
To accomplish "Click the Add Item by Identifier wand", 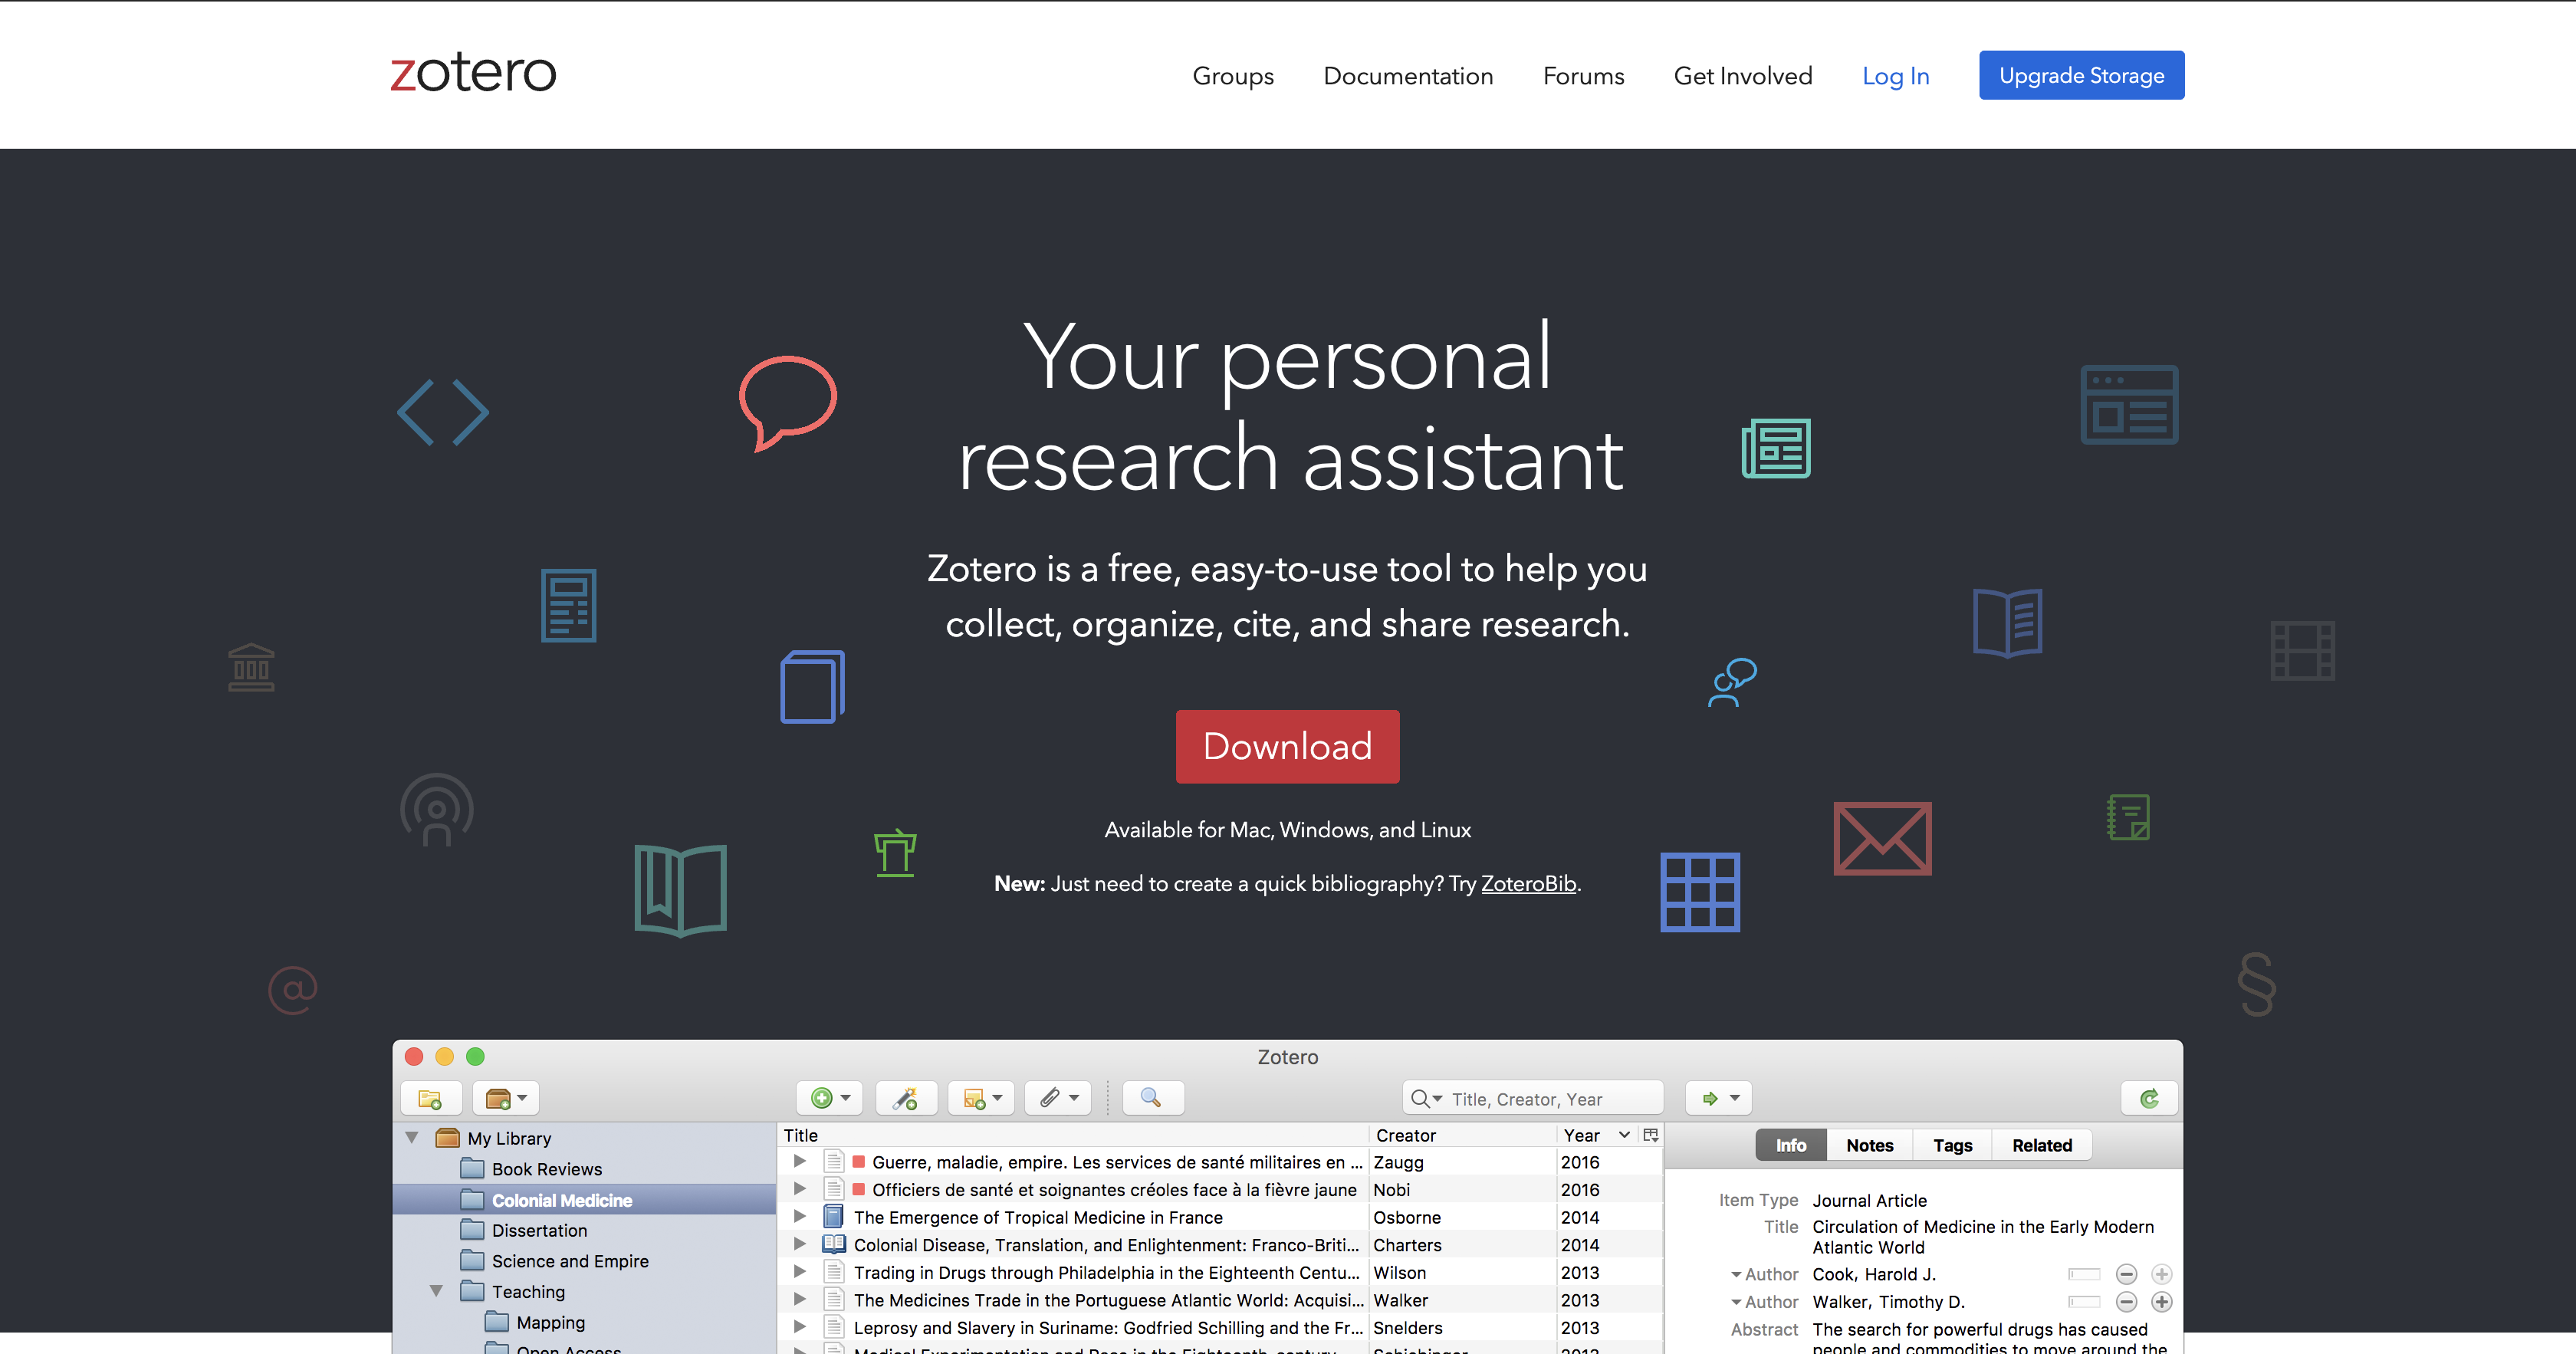I will [906, 1098].
